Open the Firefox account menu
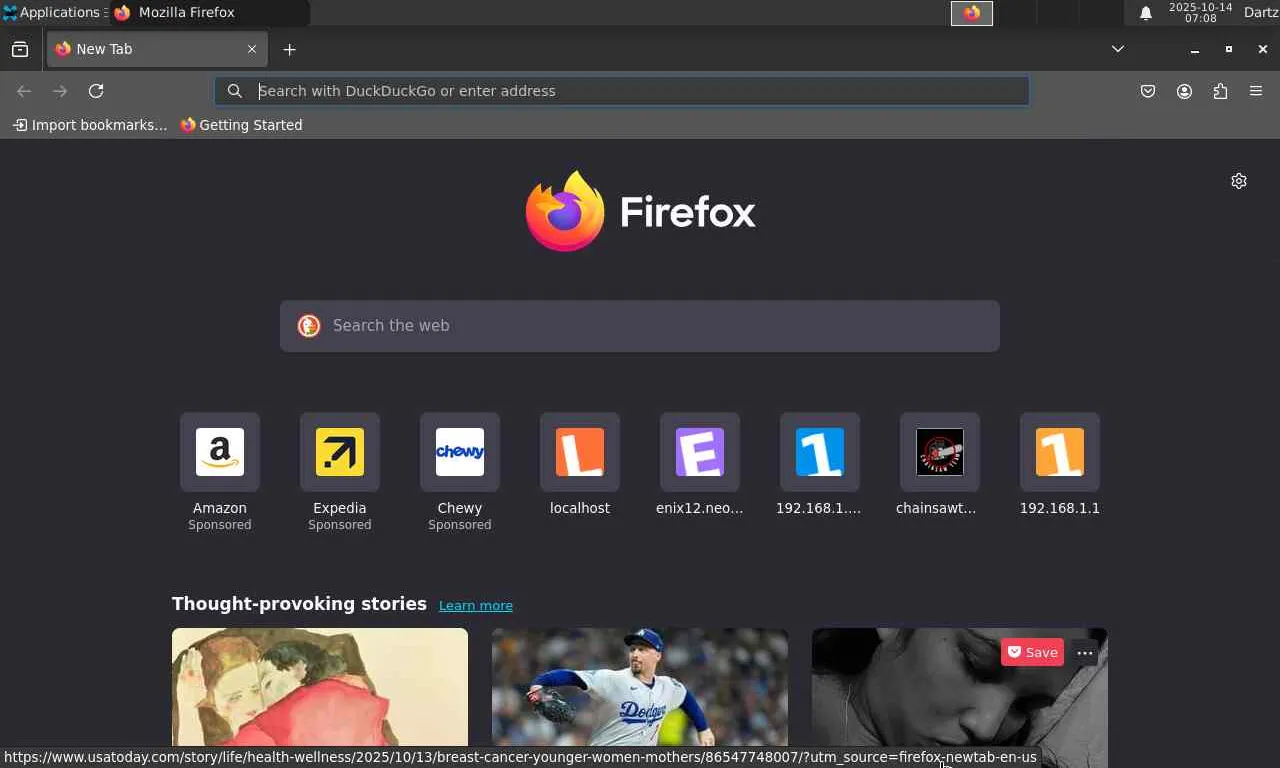Screen dimensions: 1280x768 [1184, 91]
